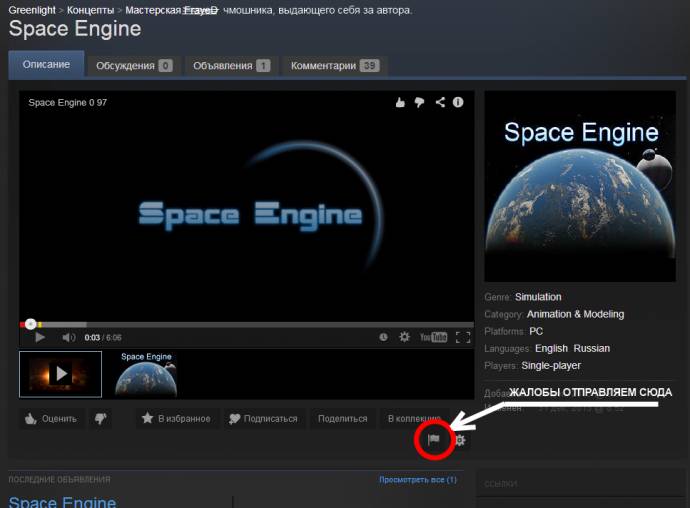Go to Greenlight breadcrumb link
The image size is (690, 508).
(32, 10)
